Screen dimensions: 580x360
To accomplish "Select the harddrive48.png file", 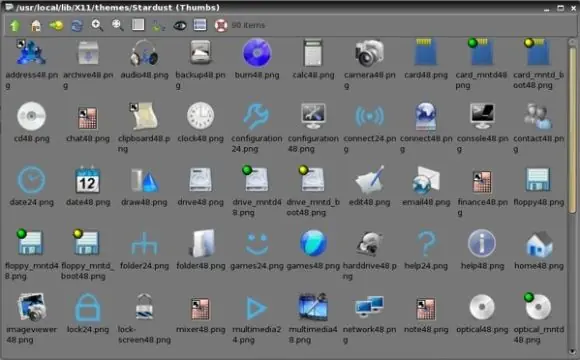I will (x=370, y=244).
